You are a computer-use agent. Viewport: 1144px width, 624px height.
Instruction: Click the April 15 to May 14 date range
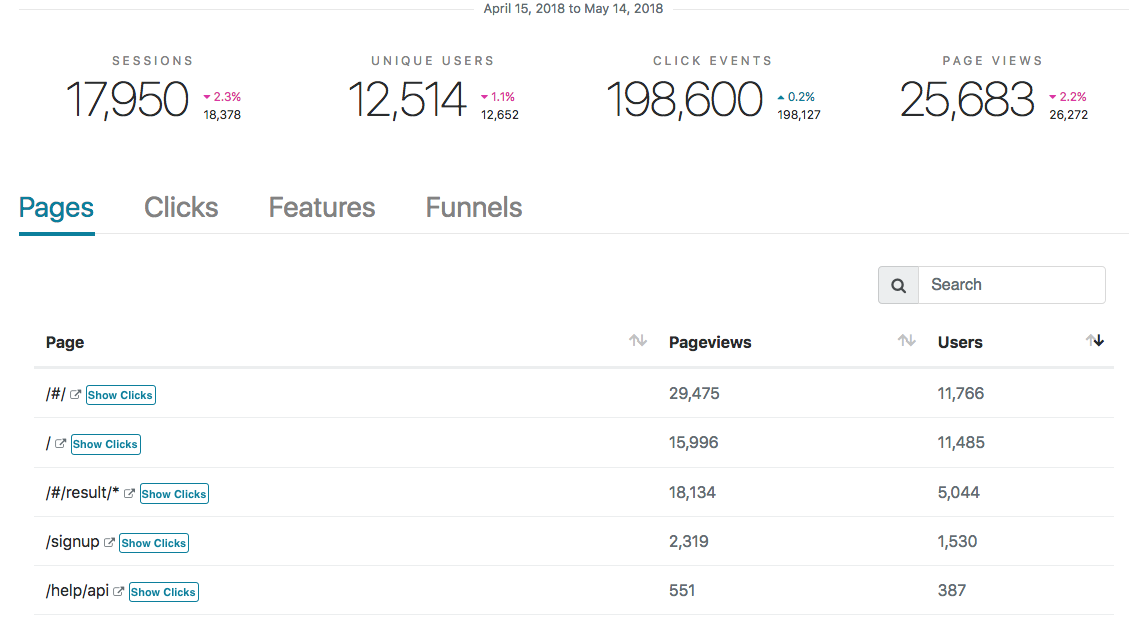click(x=572, y=9)
